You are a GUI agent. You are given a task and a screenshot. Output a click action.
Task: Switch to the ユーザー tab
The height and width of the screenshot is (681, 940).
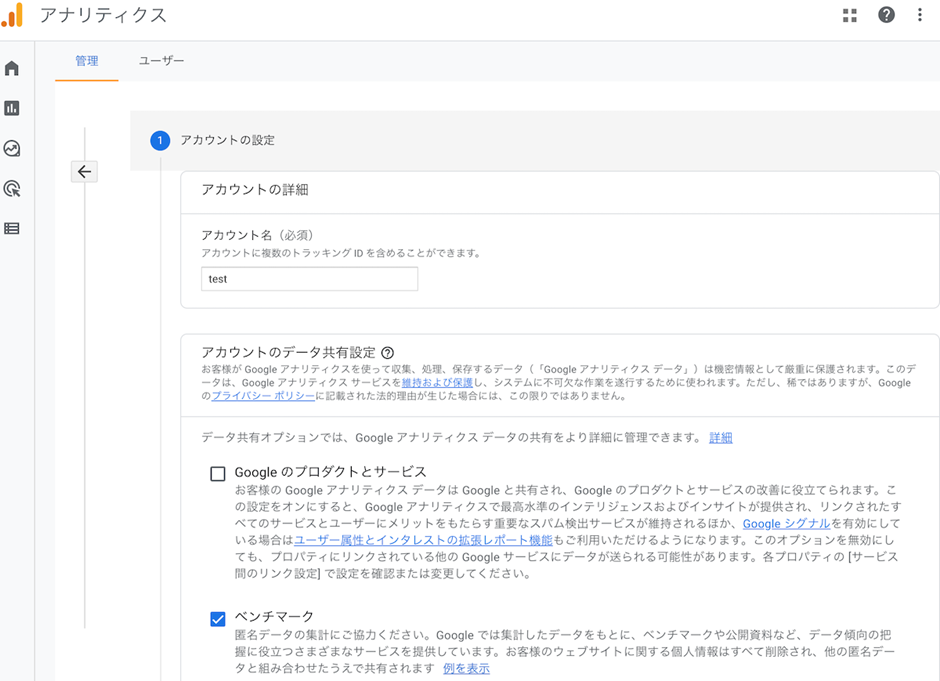[x=161, y=61]
